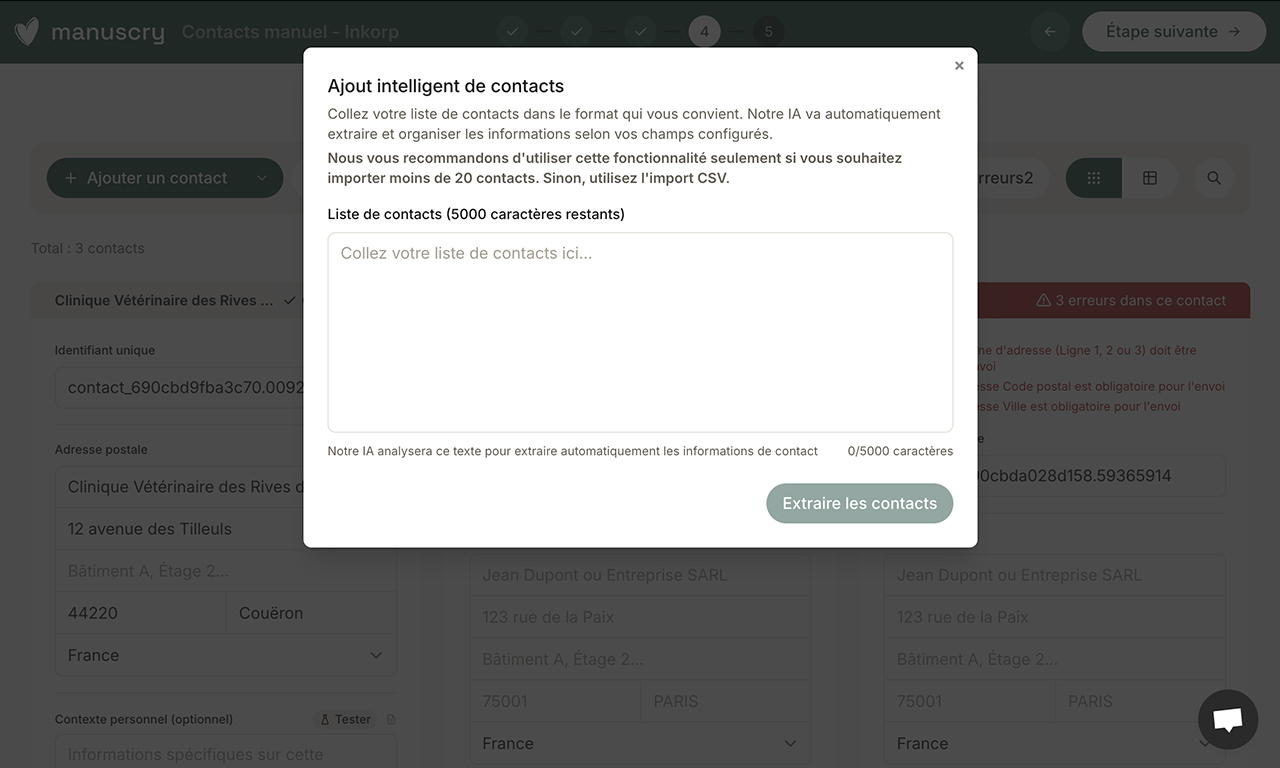Select step 5 in the progress stepper
Image resolution: width=1280 pixels, height=768 pixels.
point(768,31)
